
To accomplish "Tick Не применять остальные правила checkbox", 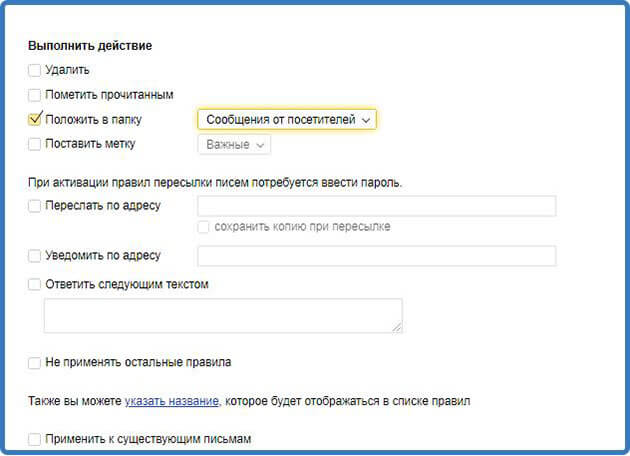I will click(35, 363).
